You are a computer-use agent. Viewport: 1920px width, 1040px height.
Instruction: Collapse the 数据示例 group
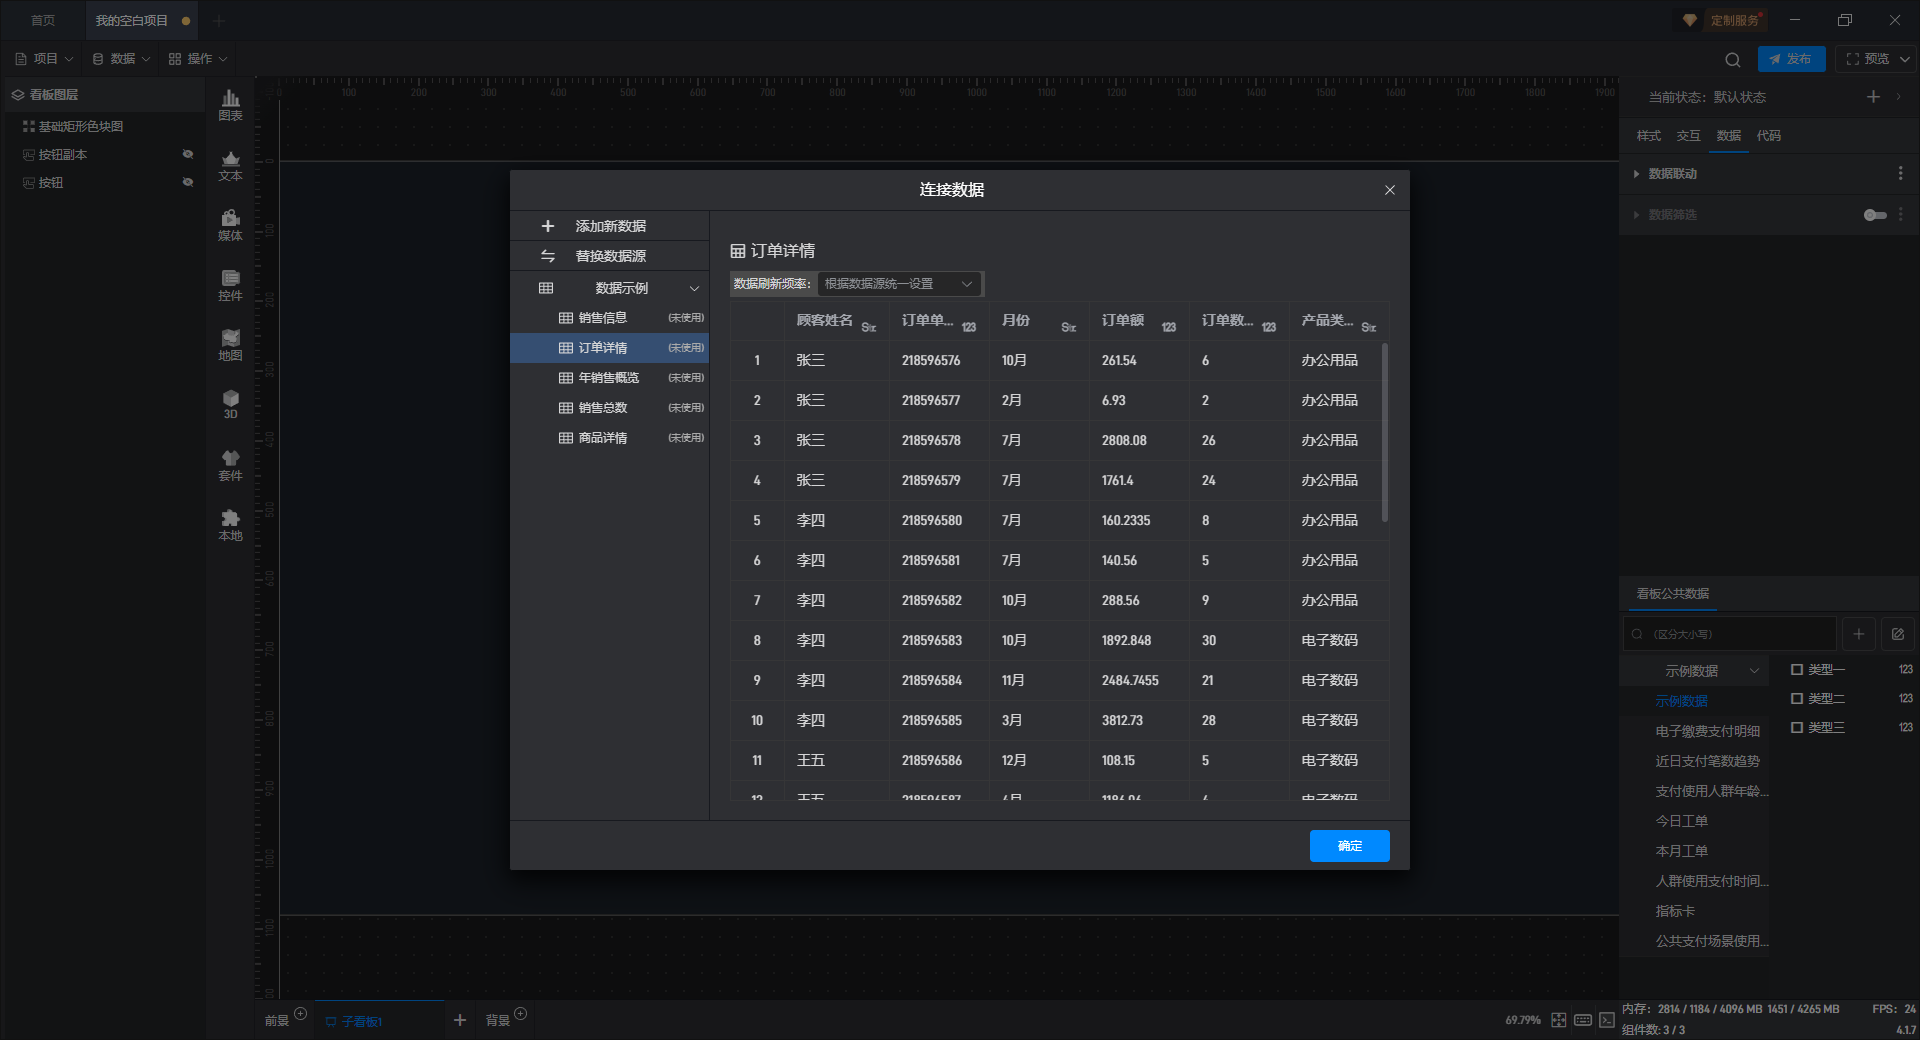point(694,288)
